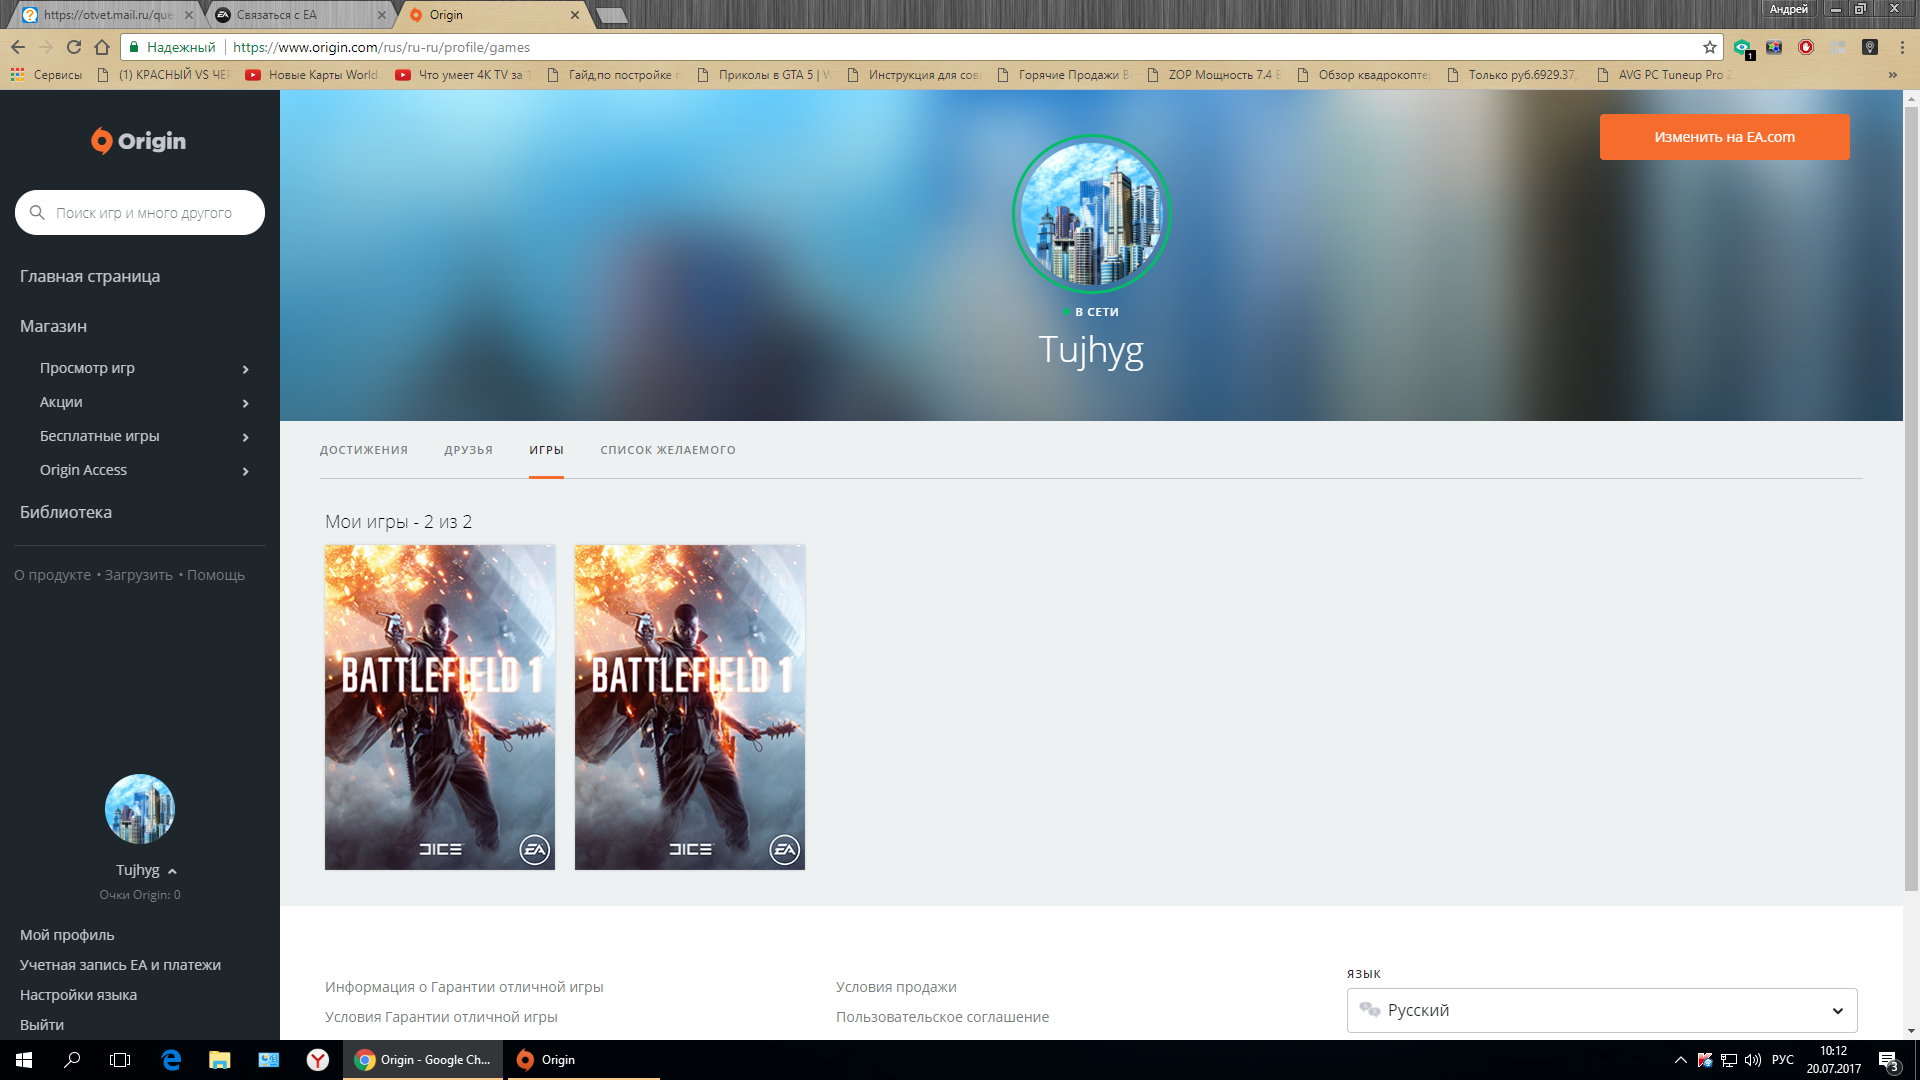
Task: Click the small sidebar avatar picture
Action: (140, 809)
